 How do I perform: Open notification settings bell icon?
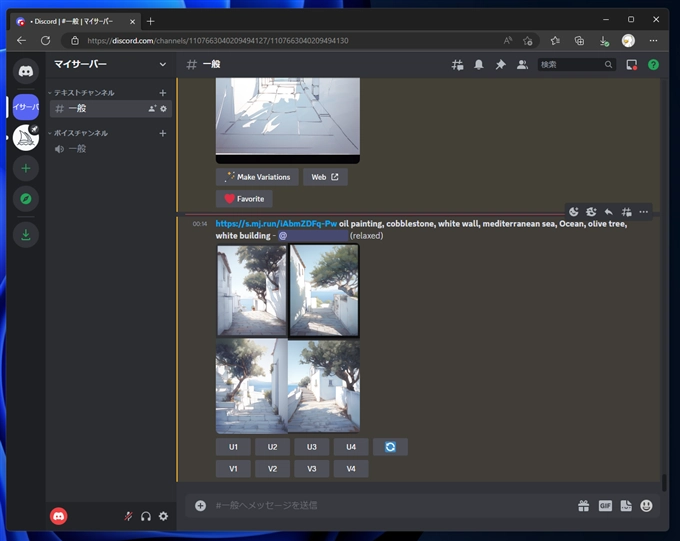point(479,65)
